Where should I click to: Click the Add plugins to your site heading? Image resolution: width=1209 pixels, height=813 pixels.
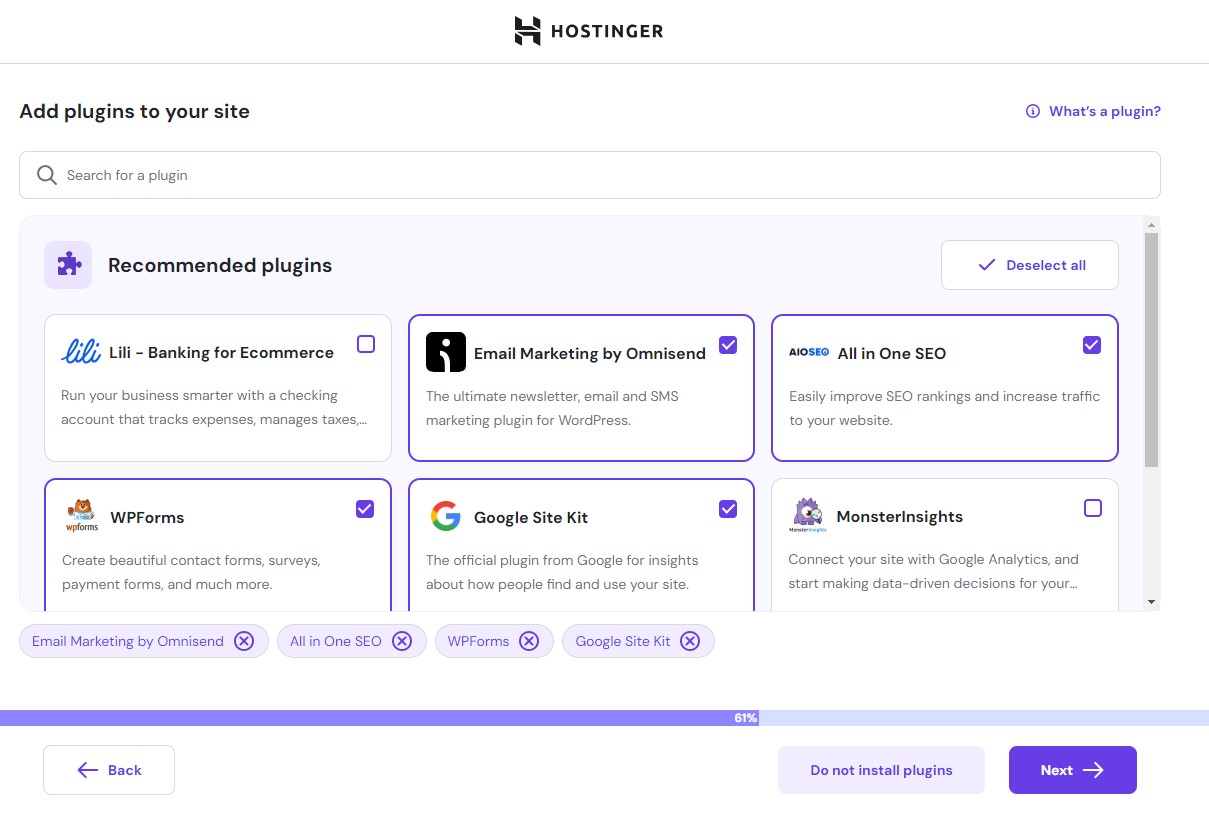tap(134, 111)
